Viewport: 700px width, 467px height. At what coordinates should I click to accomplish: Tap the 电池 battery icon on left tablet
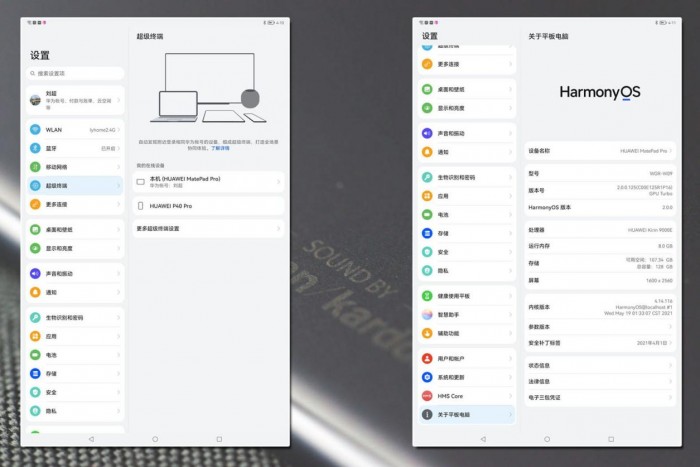pos(35,355)
